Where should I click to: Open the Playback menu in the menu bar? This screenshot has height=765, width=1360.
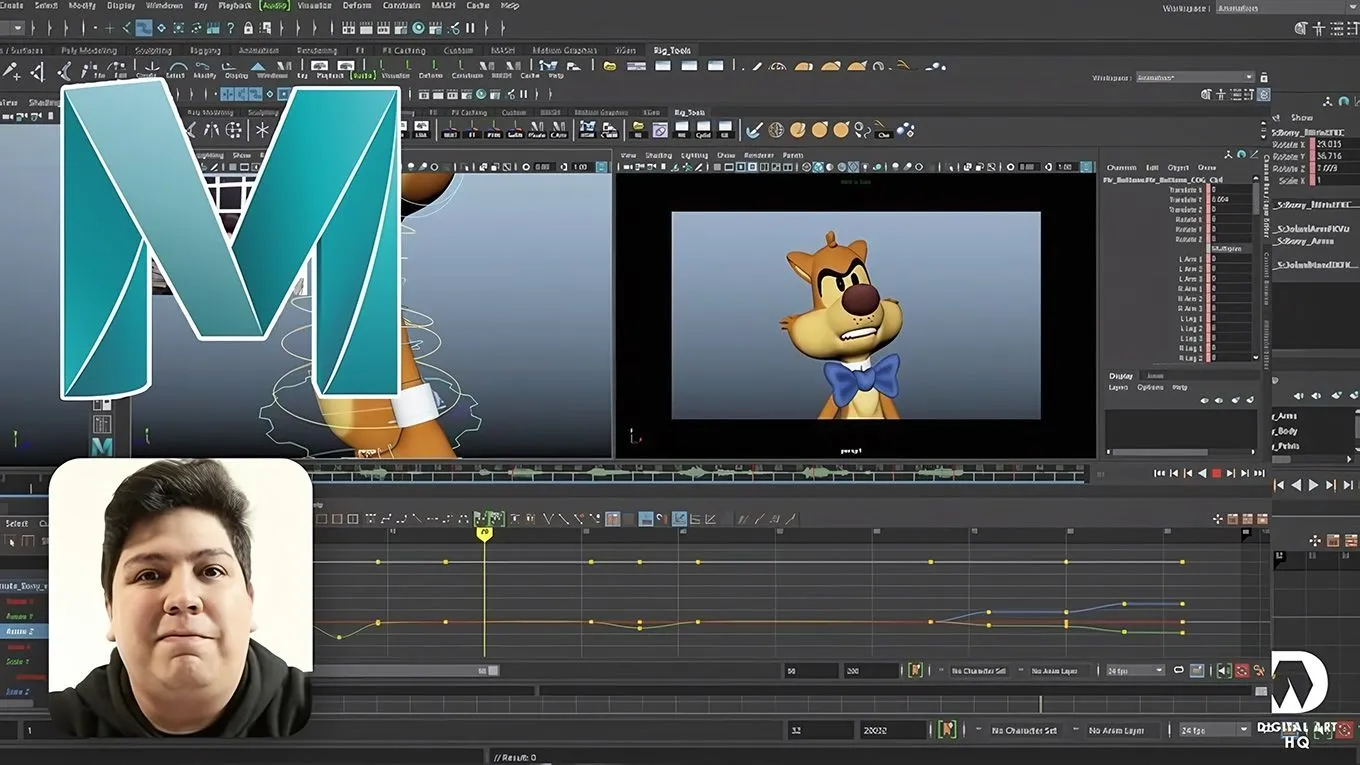tap(235, 6)
